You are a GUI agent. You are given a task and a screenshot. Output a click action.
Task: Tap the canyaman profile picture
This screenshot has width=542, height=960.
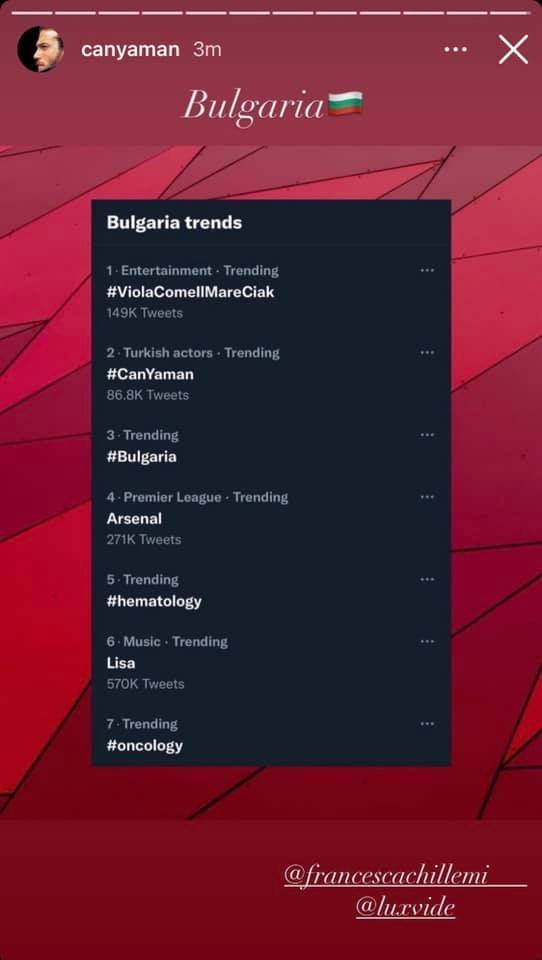(x=41, y=49)
